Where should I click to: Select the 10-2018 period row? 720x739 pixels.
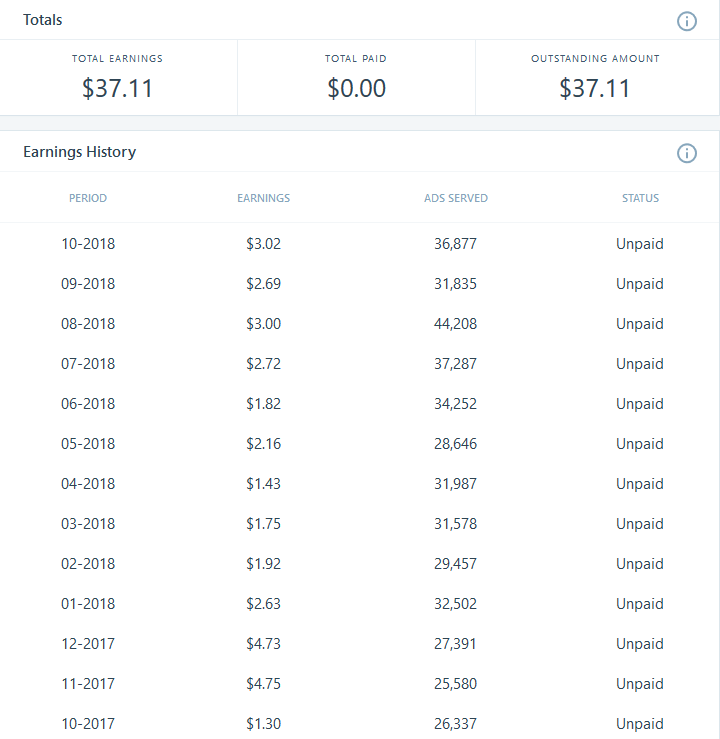point(88,244)
